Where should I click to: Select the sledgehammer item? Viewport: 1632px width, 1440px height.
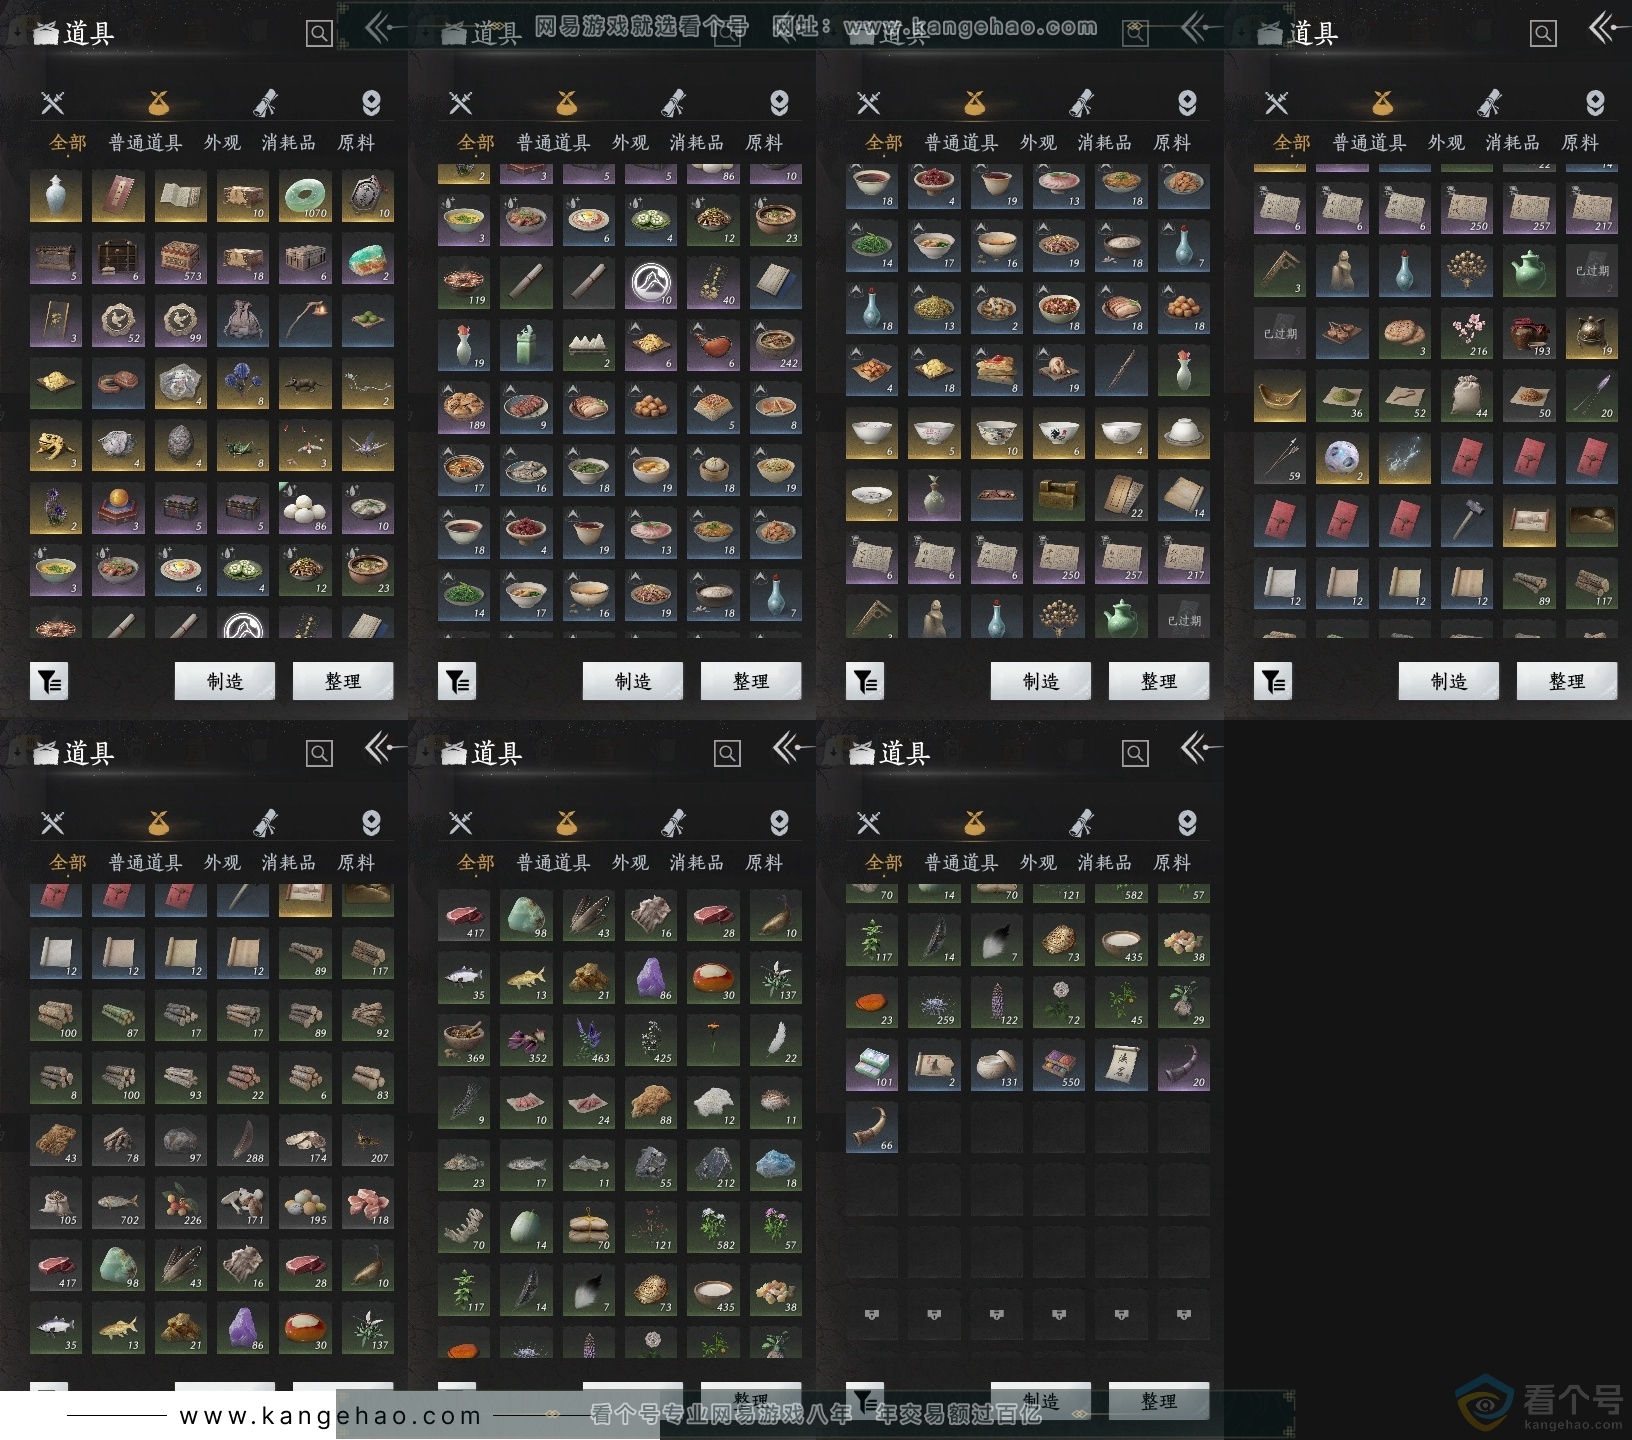click(x=1467, y=521)
